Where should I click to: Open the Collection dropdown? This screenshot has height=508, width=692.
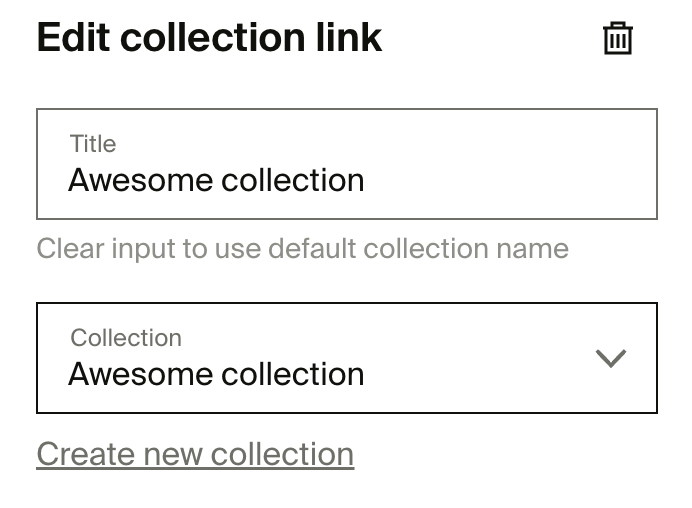[x=347, y=358]
